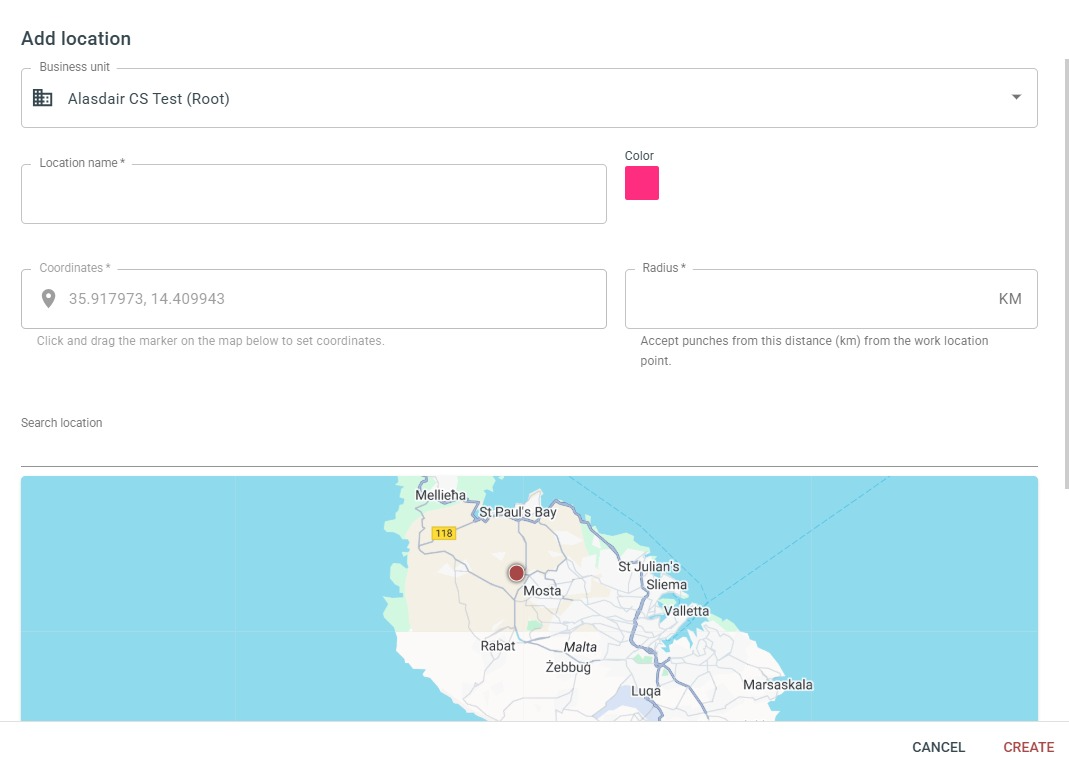1069x768 pixels.
Task: Click the business unit building icon
Action: (x=42, y=98)
